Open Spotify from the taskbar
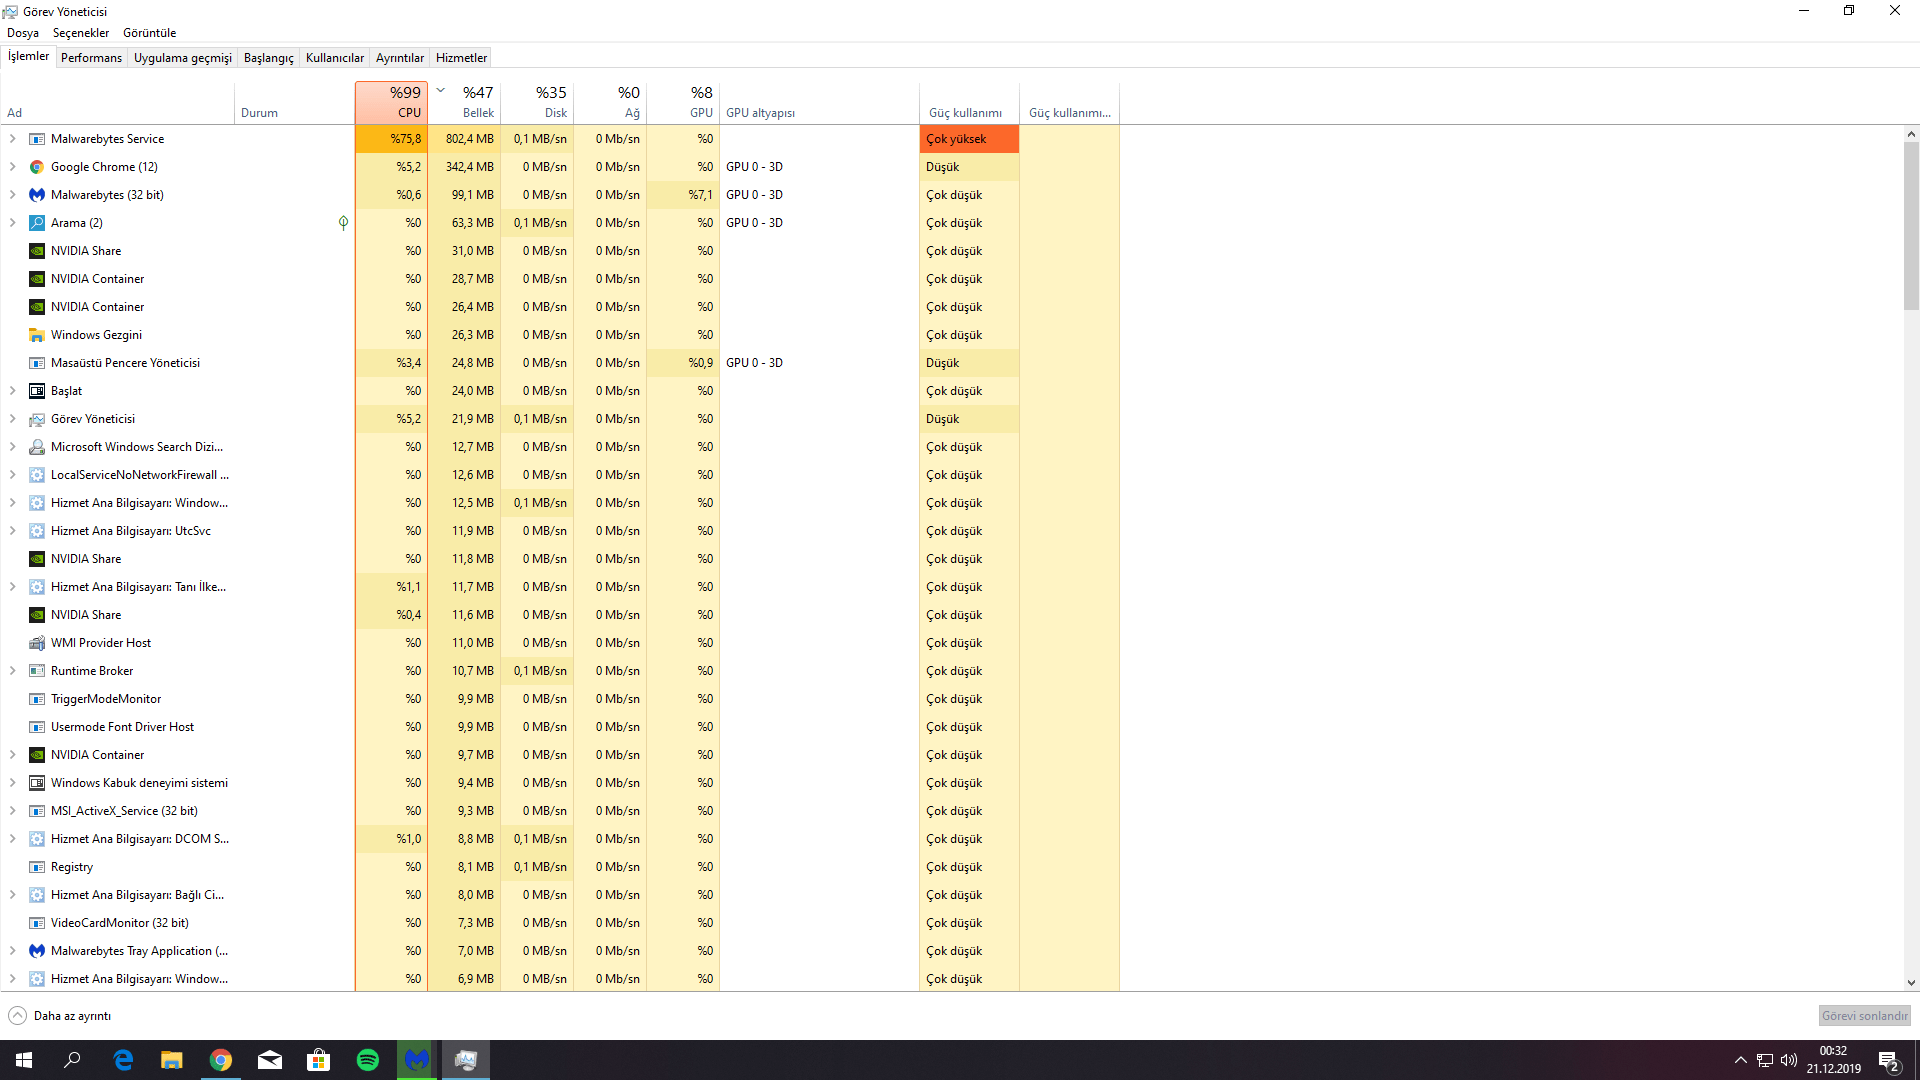 point(368,1060)
